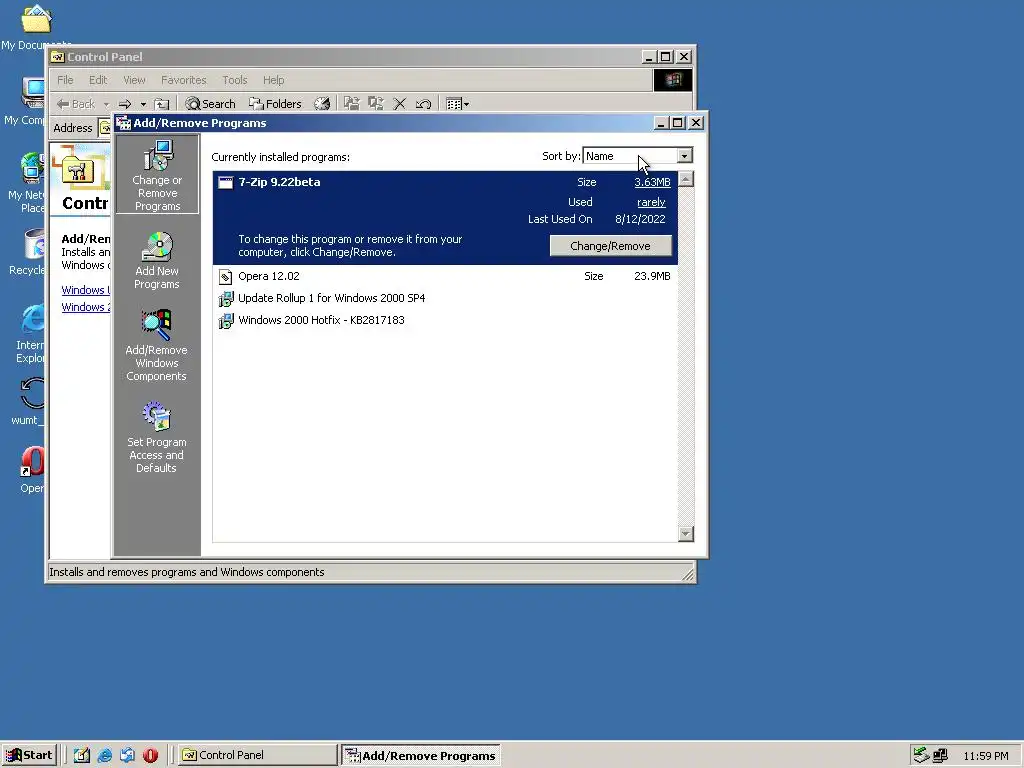Click the Move To toolbar icon
Screen dimensions: 1024x768
pyautogui.click(x=352, y=104)
